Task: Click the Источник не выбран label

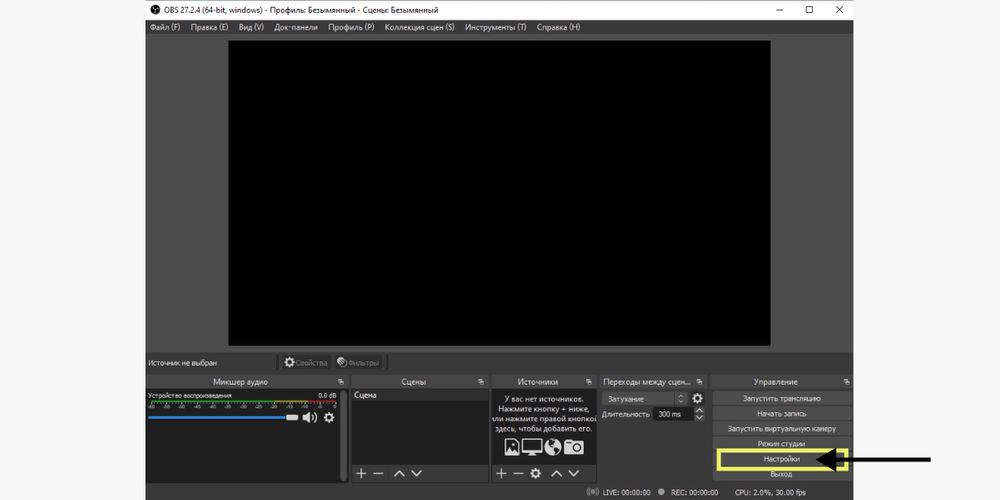Action: tap(182, 363)
